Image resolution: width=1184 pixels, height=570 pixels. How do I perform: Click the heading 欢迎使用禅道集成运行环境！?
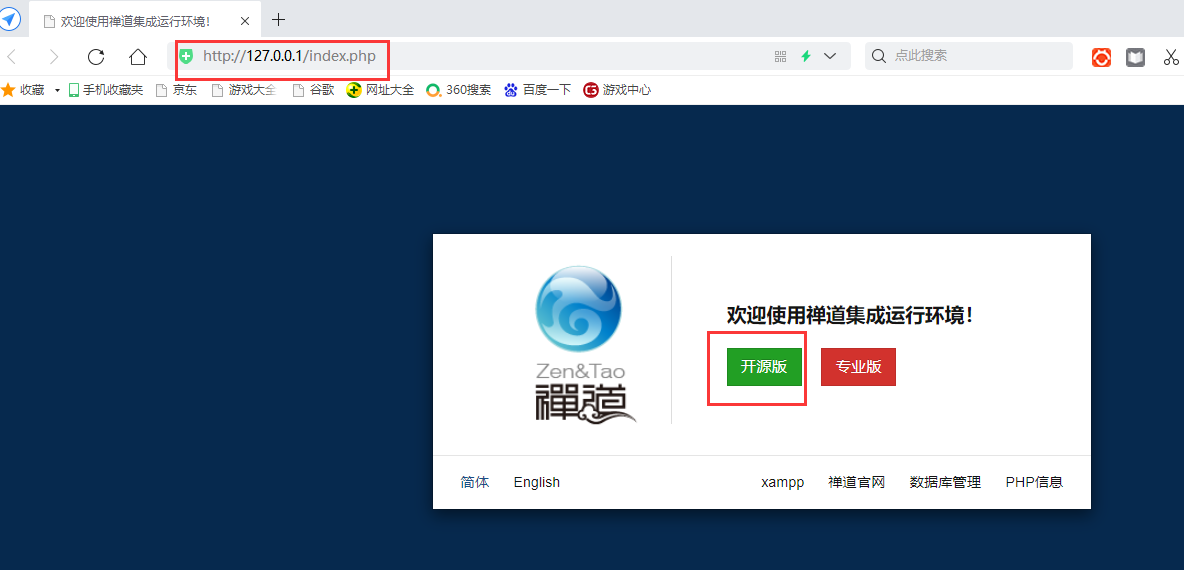pos(850,316)
